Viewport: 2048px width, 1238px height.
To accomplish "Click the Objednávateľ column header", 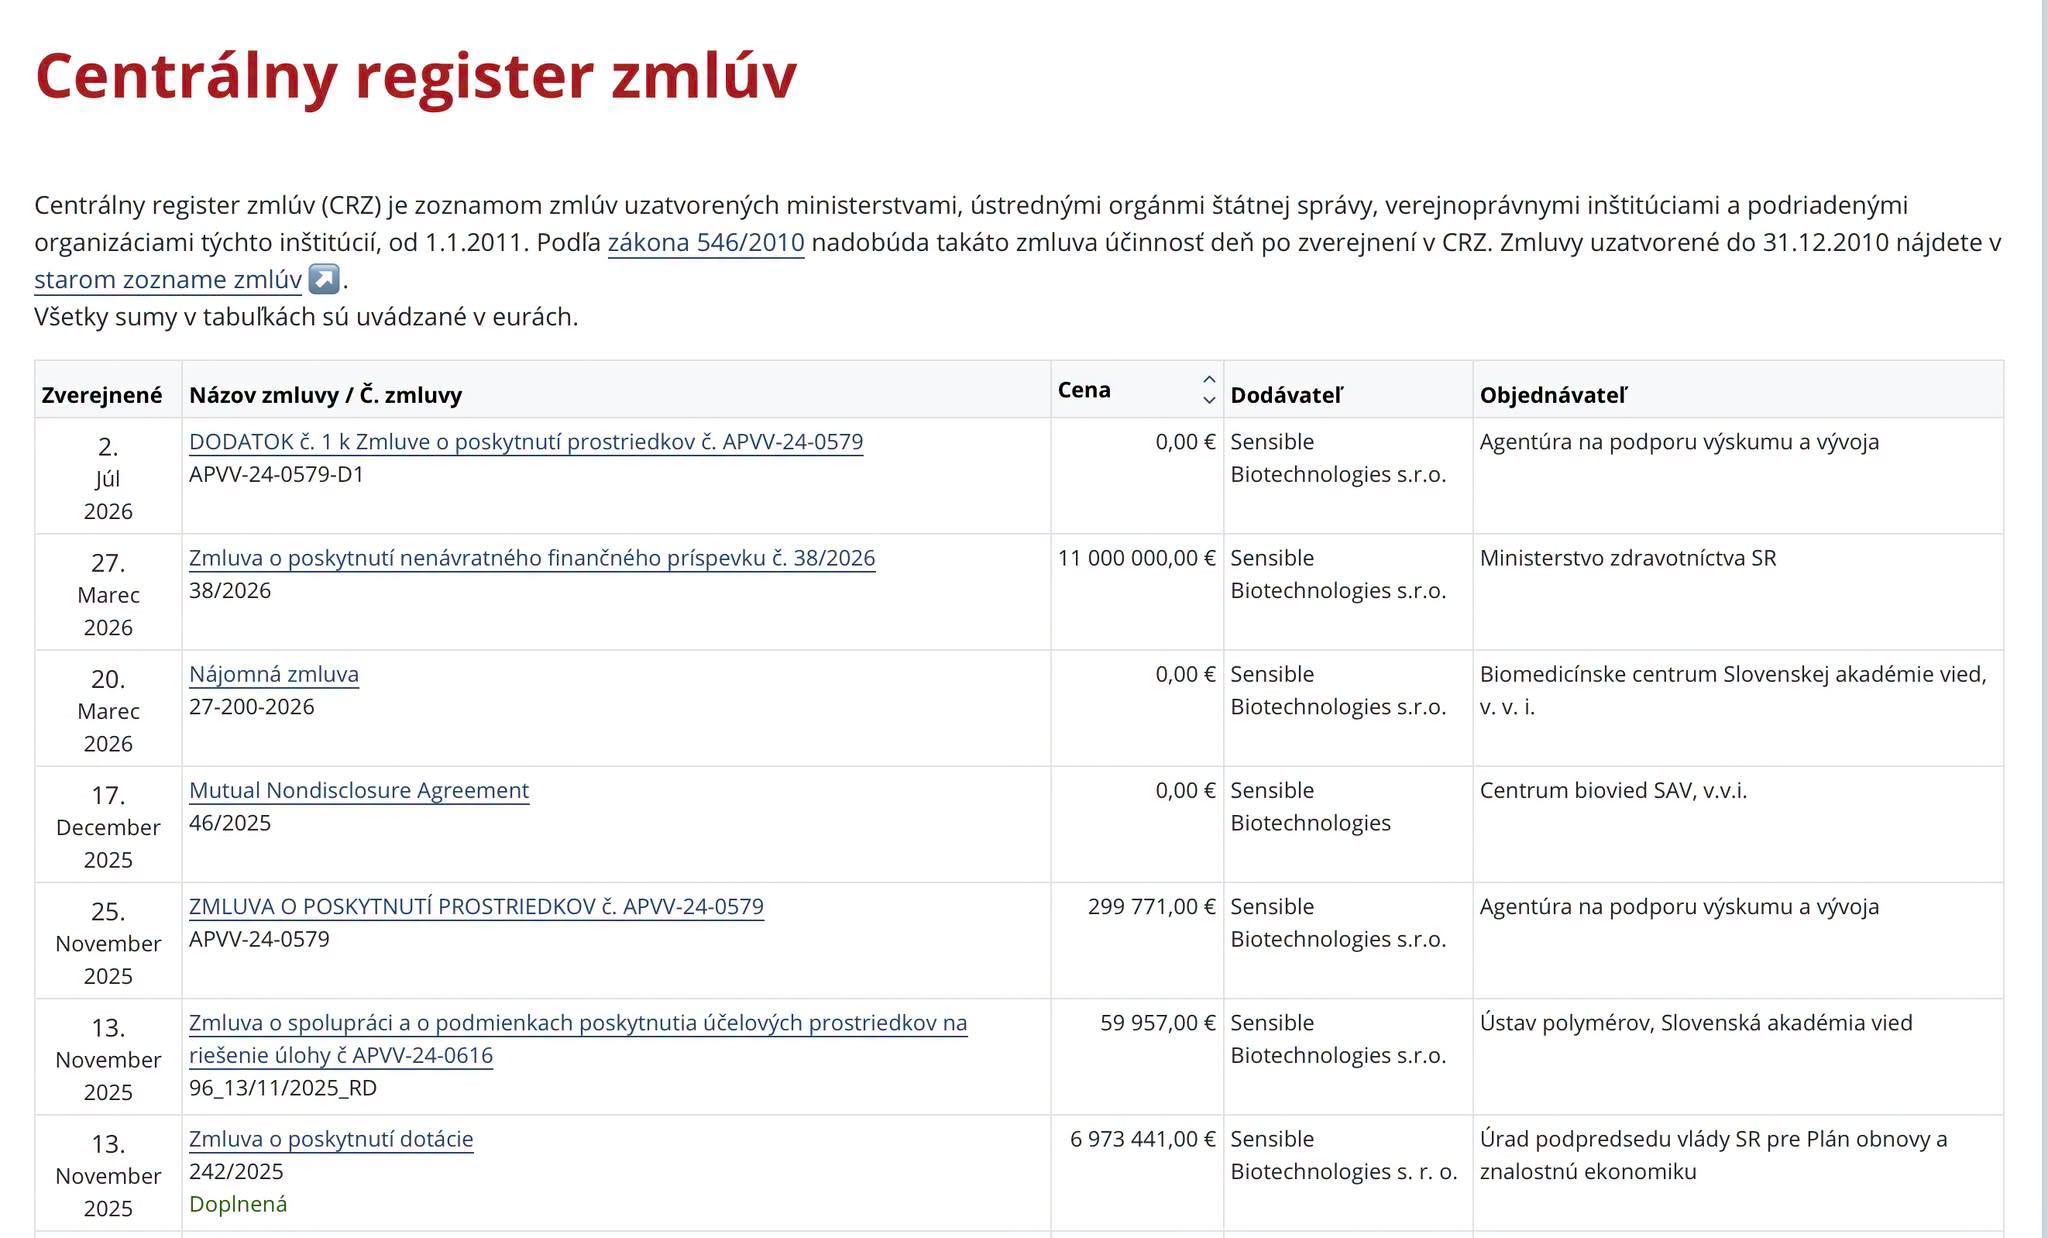I will pyautogui.click(x=1554, y=395).
